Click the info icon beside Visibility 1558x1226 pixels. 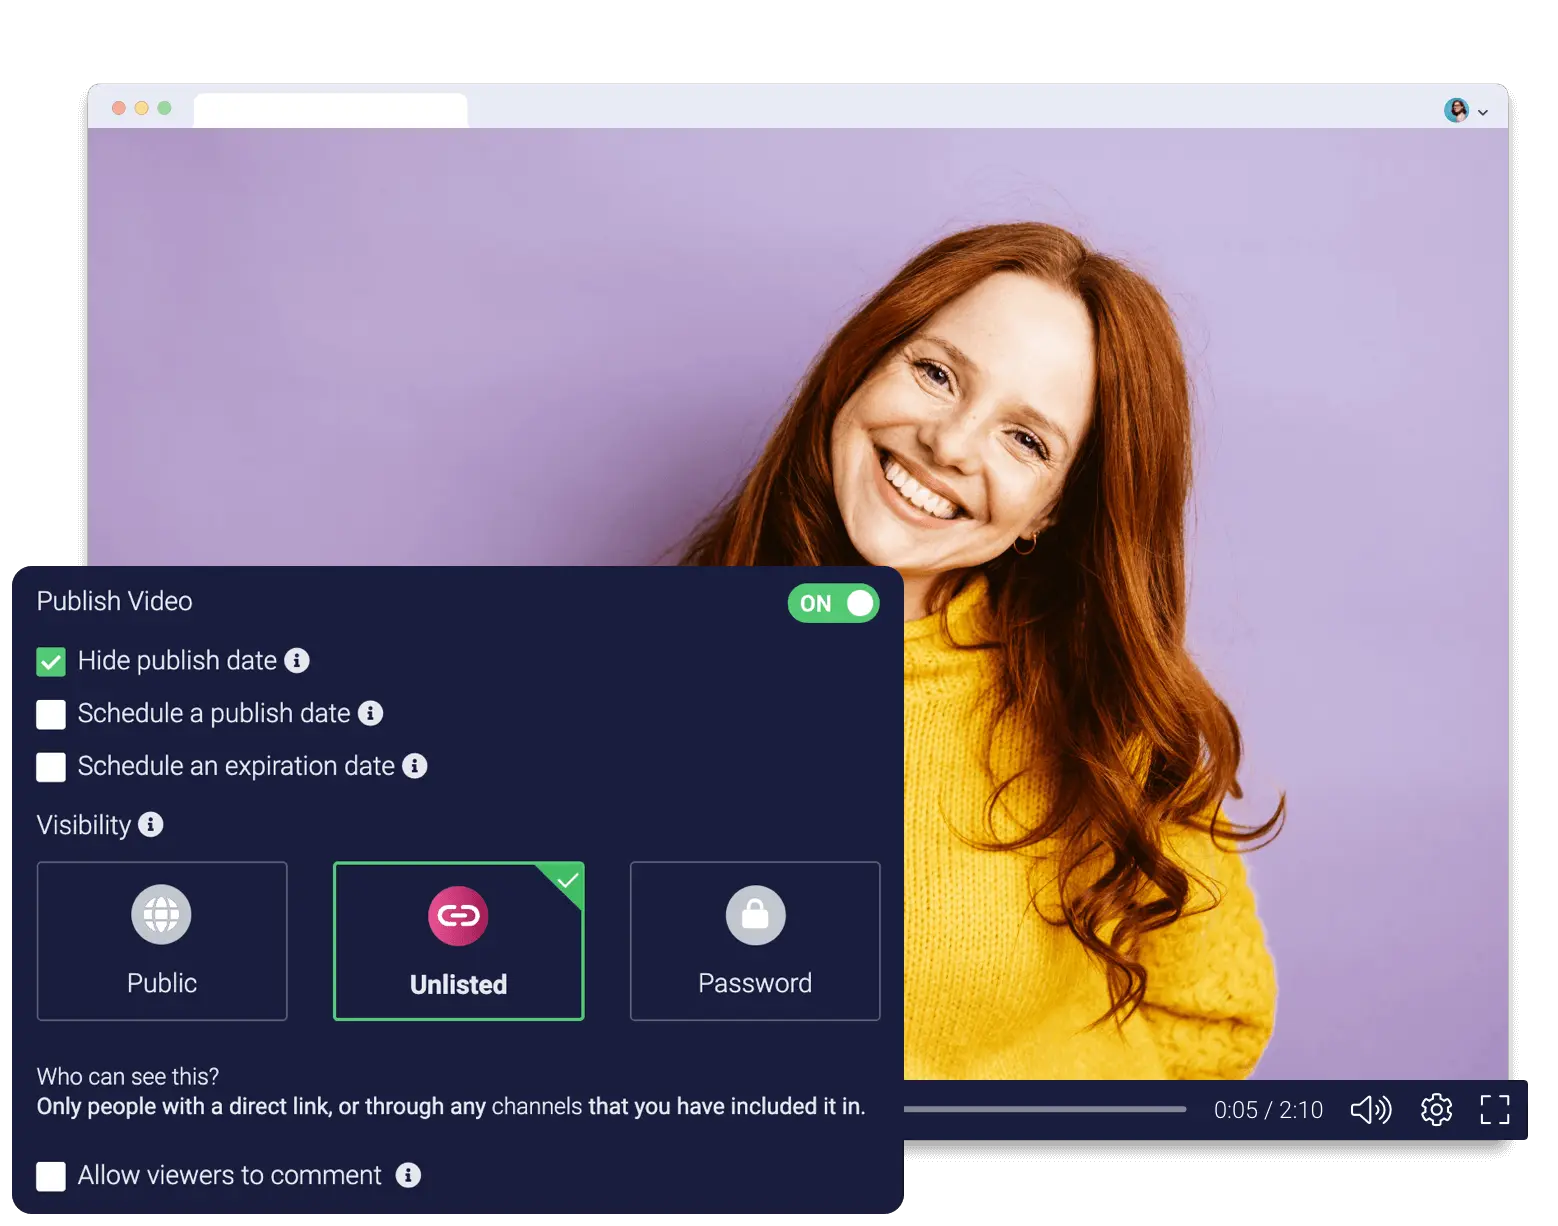(x=151, y=825)
